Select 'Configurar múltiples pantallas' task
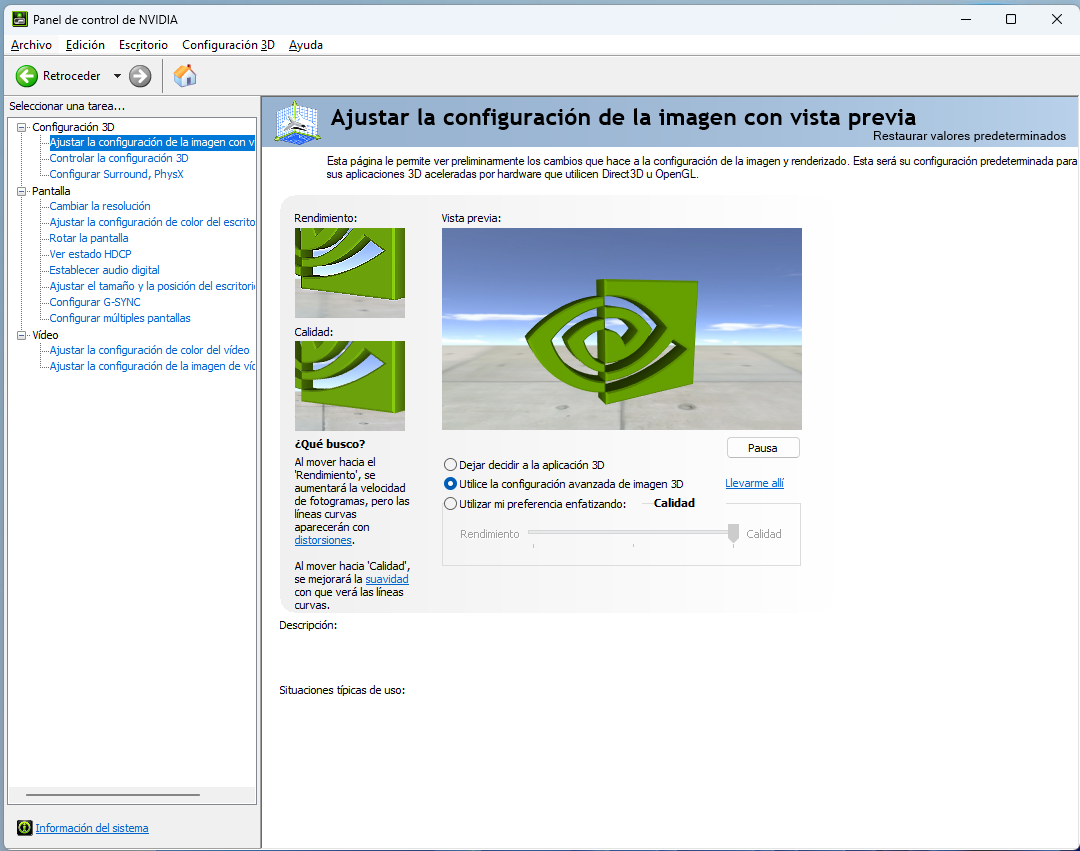 coord(120,318)
